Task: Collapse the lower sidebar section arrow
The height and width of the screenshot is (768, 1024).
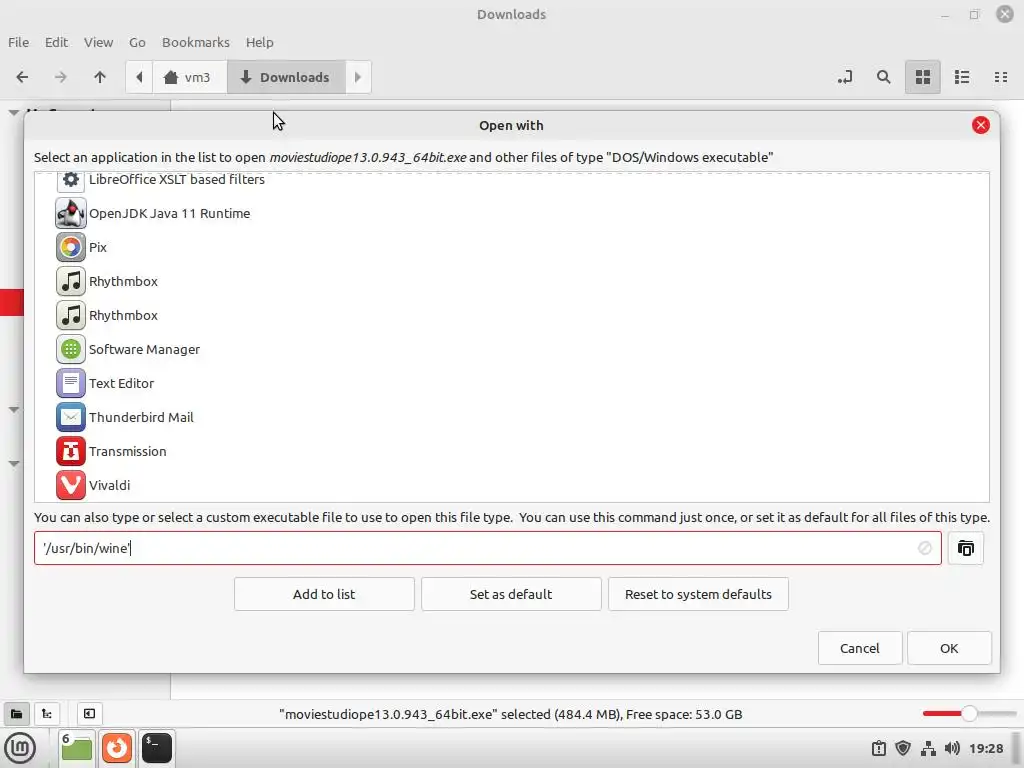Action: pos(13,463)
